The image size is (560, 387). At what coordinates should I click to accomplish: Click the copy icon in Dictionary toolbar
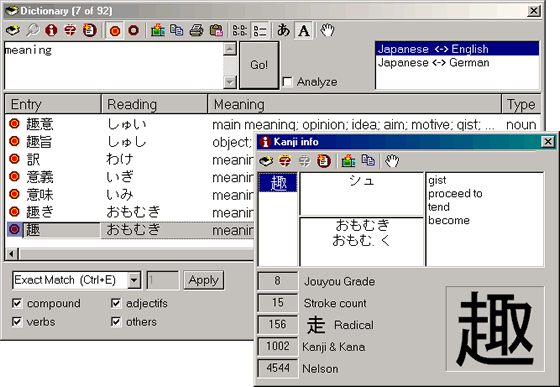[176, 30]
